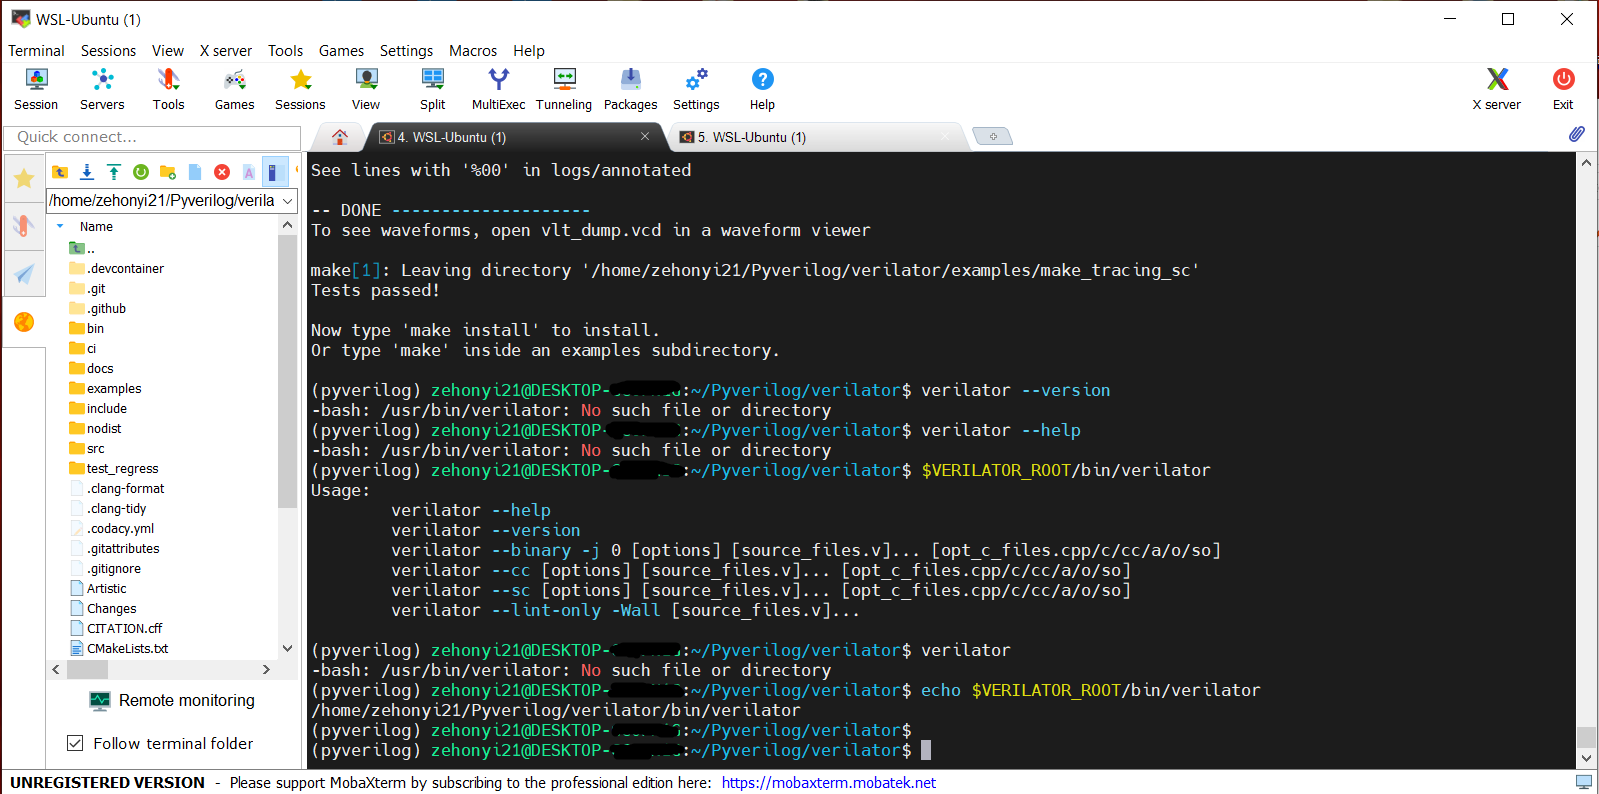This screenshot has width=1599, height=794.
Task: Refresh the SFTP folder listing
Action: [x=141, y=172]
